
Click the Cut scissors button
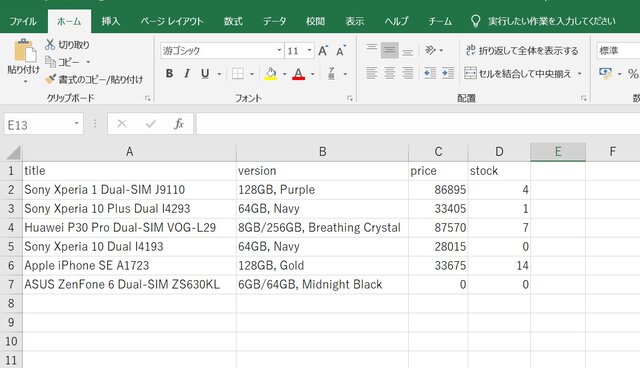pos(67,44)
